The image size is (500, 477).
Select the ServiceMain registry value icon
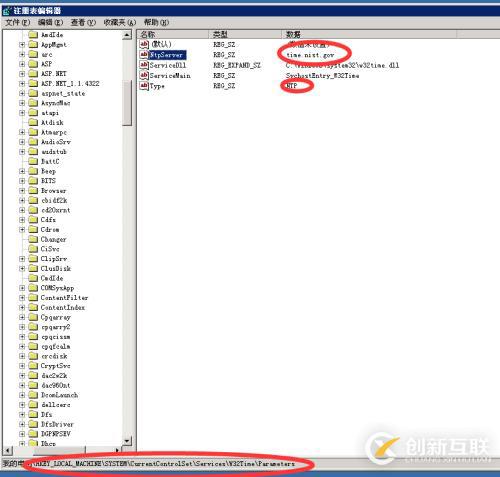(x=144, y=75)
